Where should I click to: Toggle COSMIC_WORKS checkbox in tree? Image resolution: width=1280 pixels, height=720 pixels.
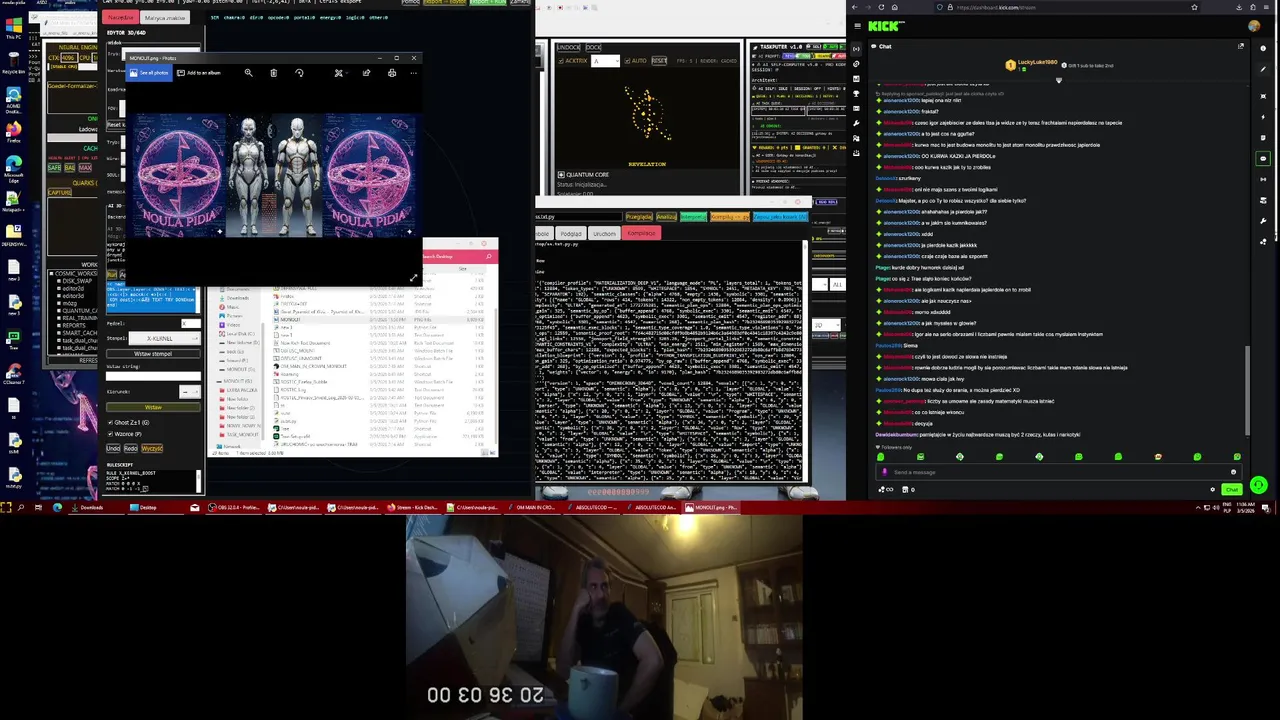[x=52, y=273]
